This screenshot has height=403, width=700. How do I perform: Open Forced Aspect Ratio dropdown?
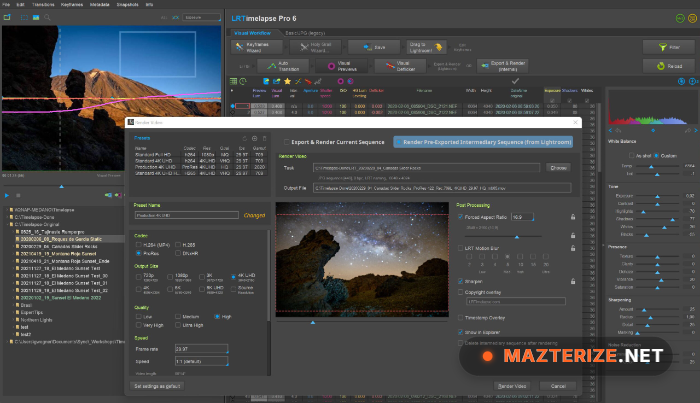(x=522, y=217)
